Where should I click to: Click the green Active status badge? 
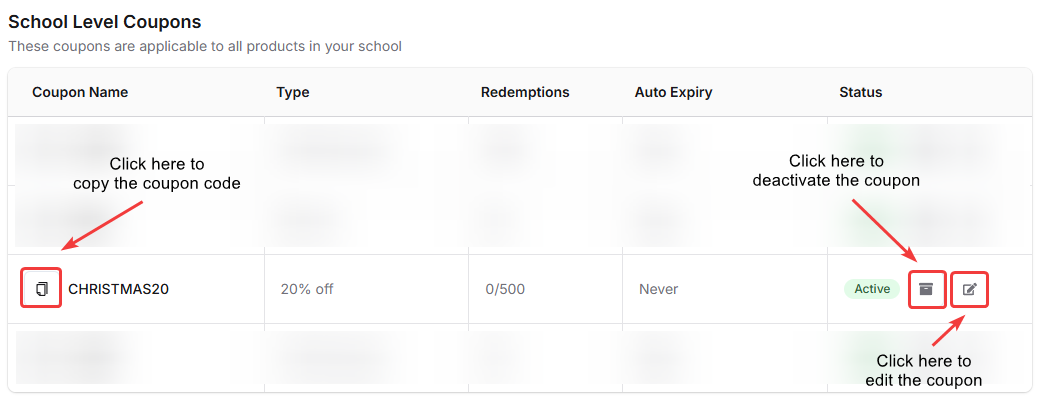point(872,289)
